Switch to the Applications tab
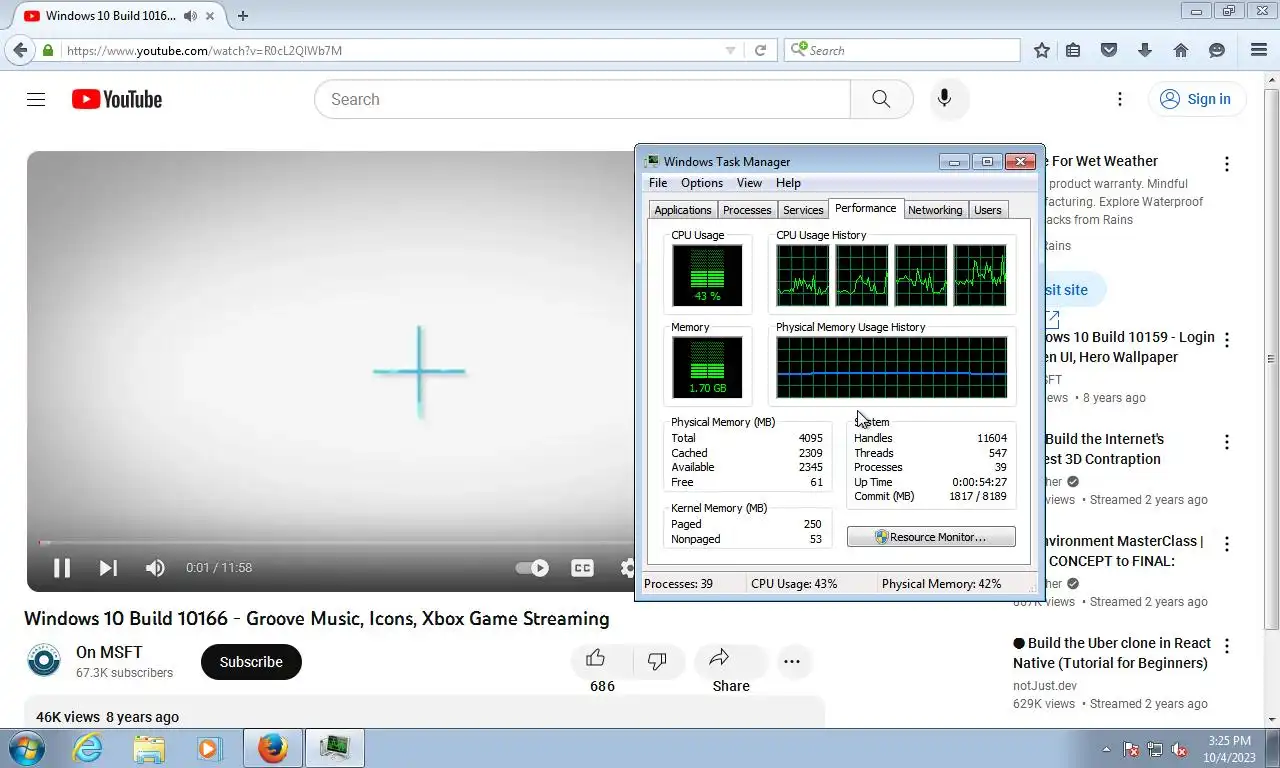The height and width of the screenshot is (768, 1280). (683, 210)
